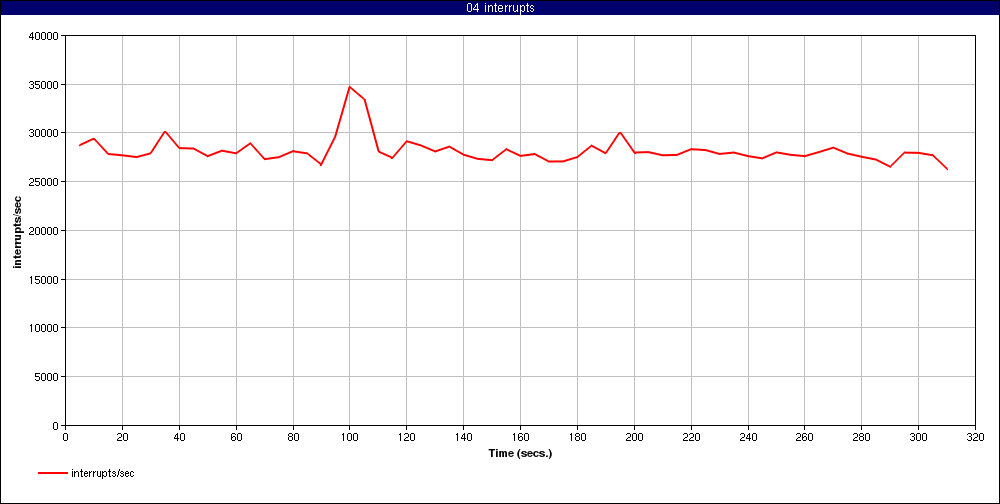Click the line's last data point at 310 seconds
Screen dimensions: 1000x504
pos(947,169)
